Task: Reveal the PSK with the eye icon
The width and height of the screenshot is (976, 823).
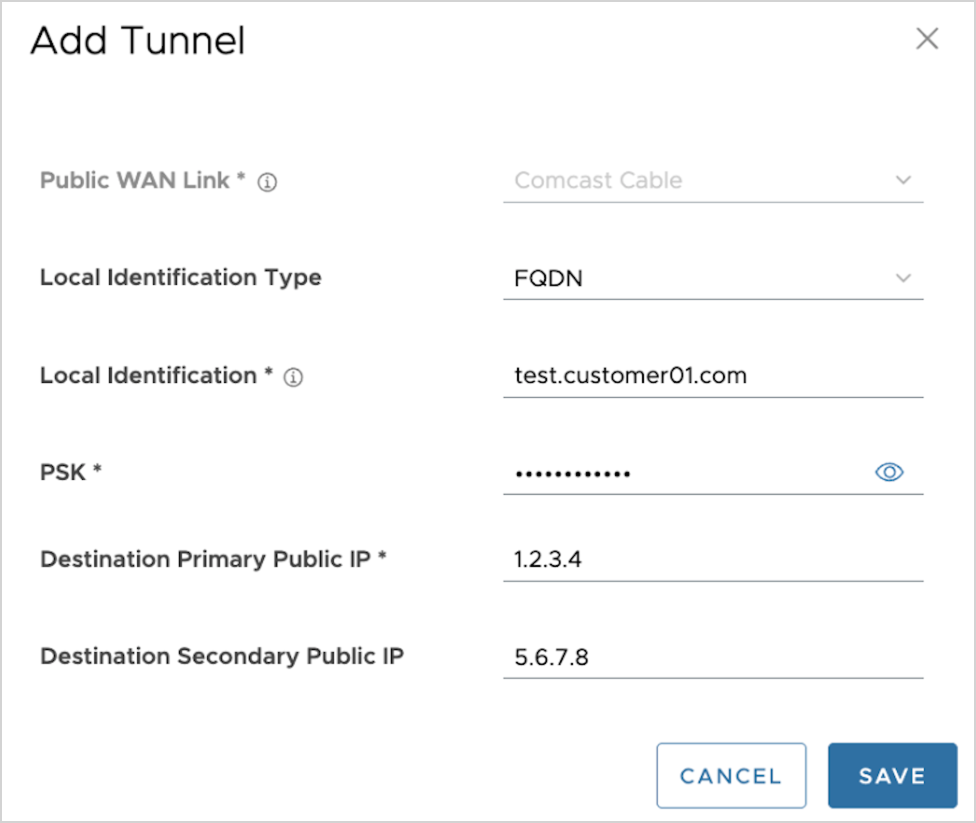Action: (889, 472)
